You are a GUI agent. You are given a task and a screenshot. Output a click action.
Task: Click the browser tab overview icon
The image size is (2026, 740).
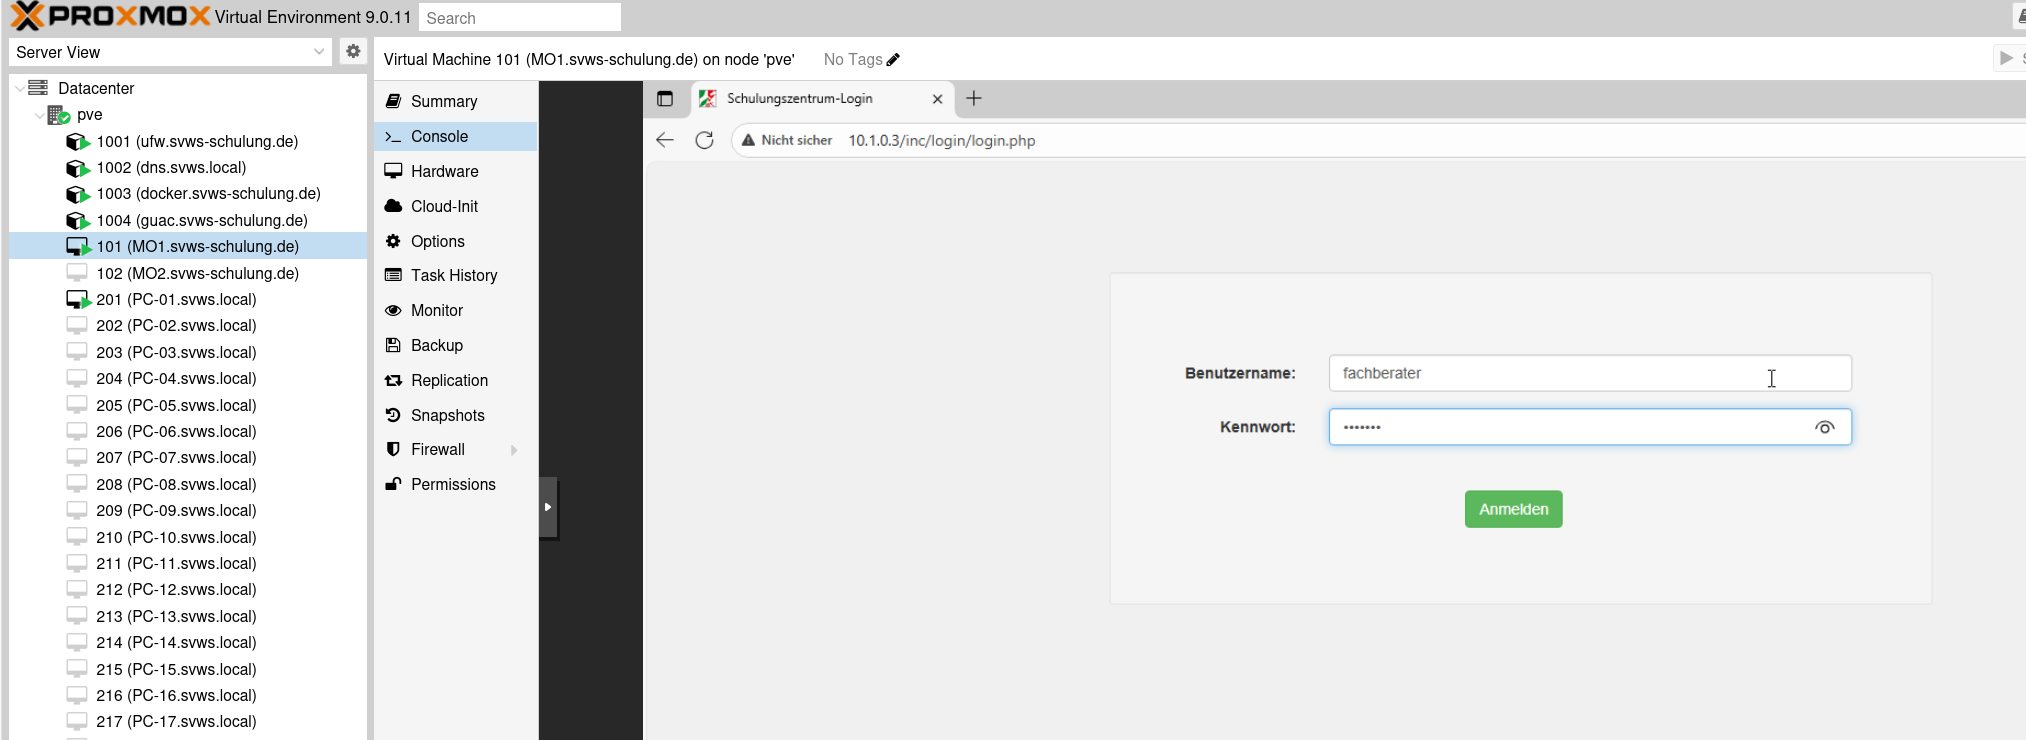pos(665,98)
